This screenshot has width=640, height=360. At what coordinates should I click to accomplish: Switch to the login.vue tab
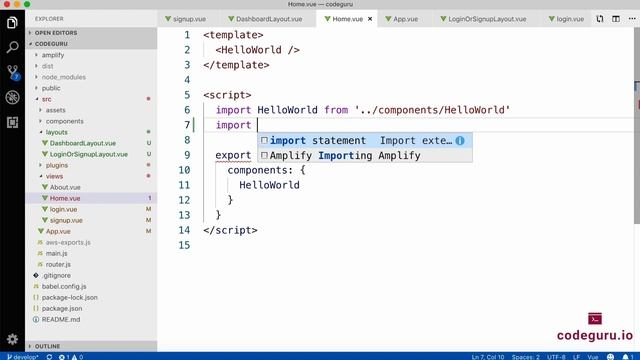[x=567, y=19]
